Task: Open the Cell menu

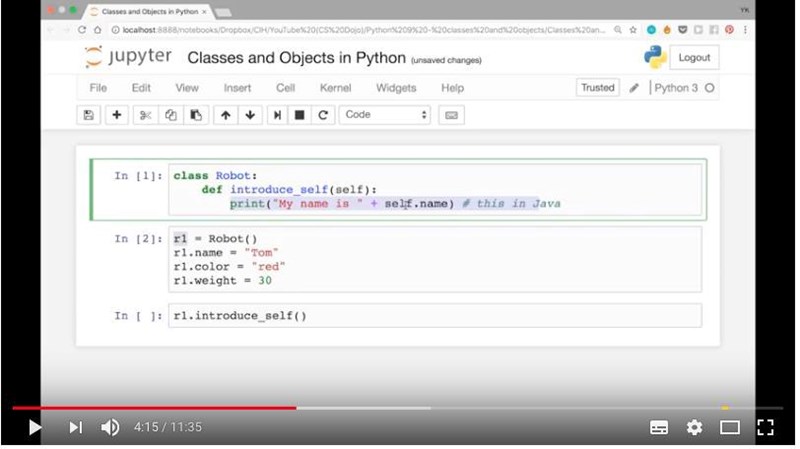Action: [x=285, y=88]
